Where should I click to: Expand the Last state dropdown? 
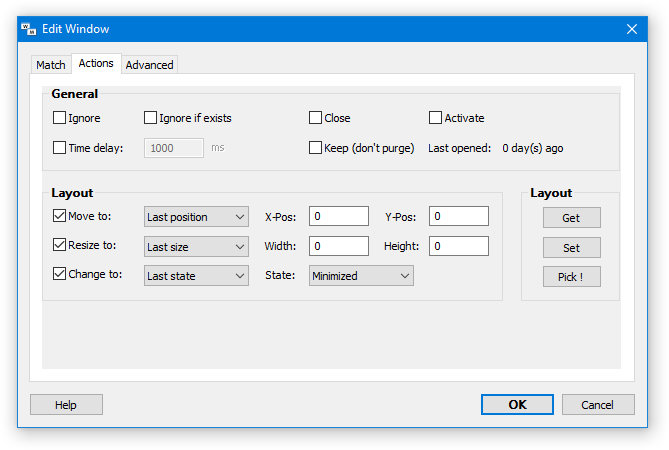(x=196, y=276)
